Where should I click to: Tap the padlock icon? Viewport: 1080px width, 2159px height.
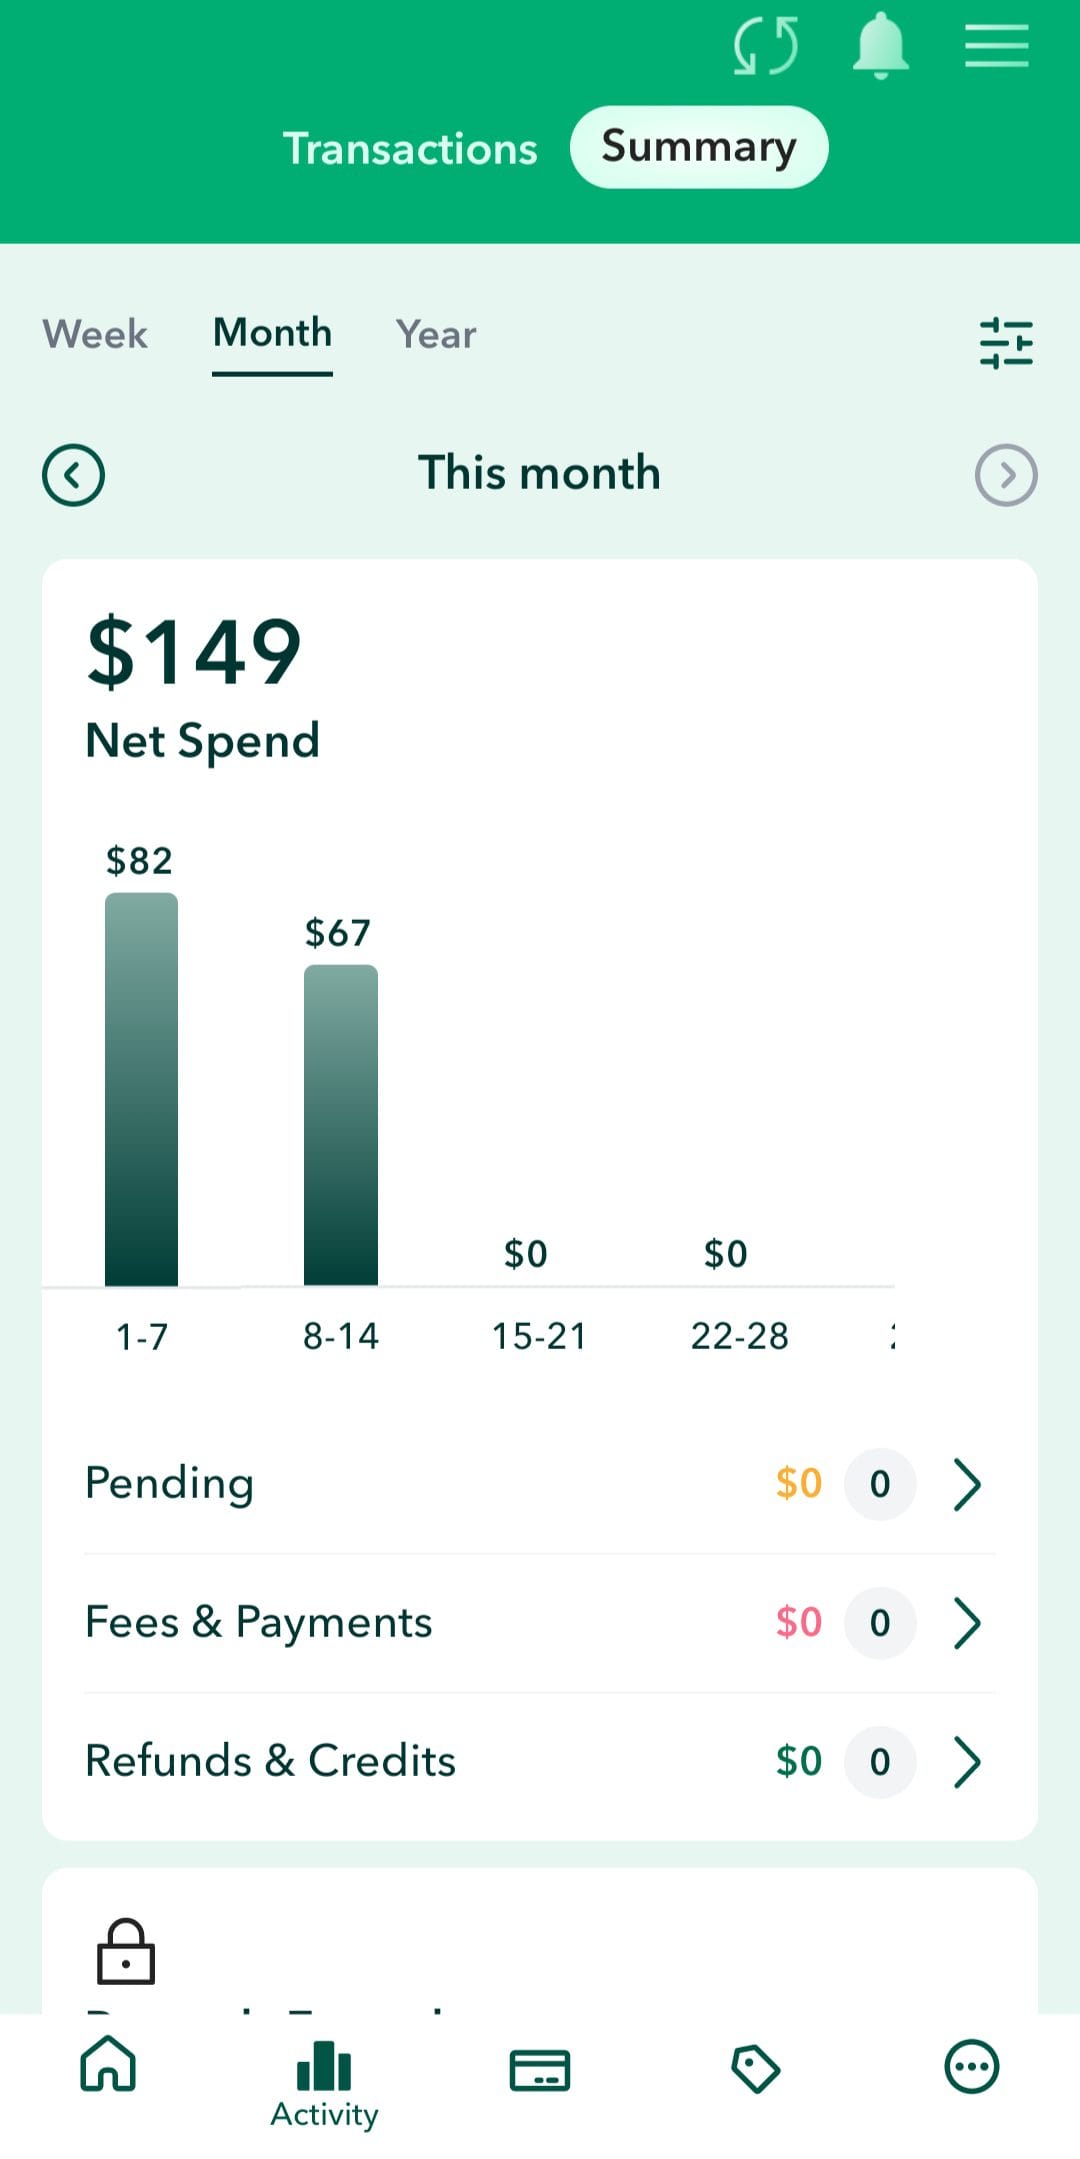(x=126, y=1951)
